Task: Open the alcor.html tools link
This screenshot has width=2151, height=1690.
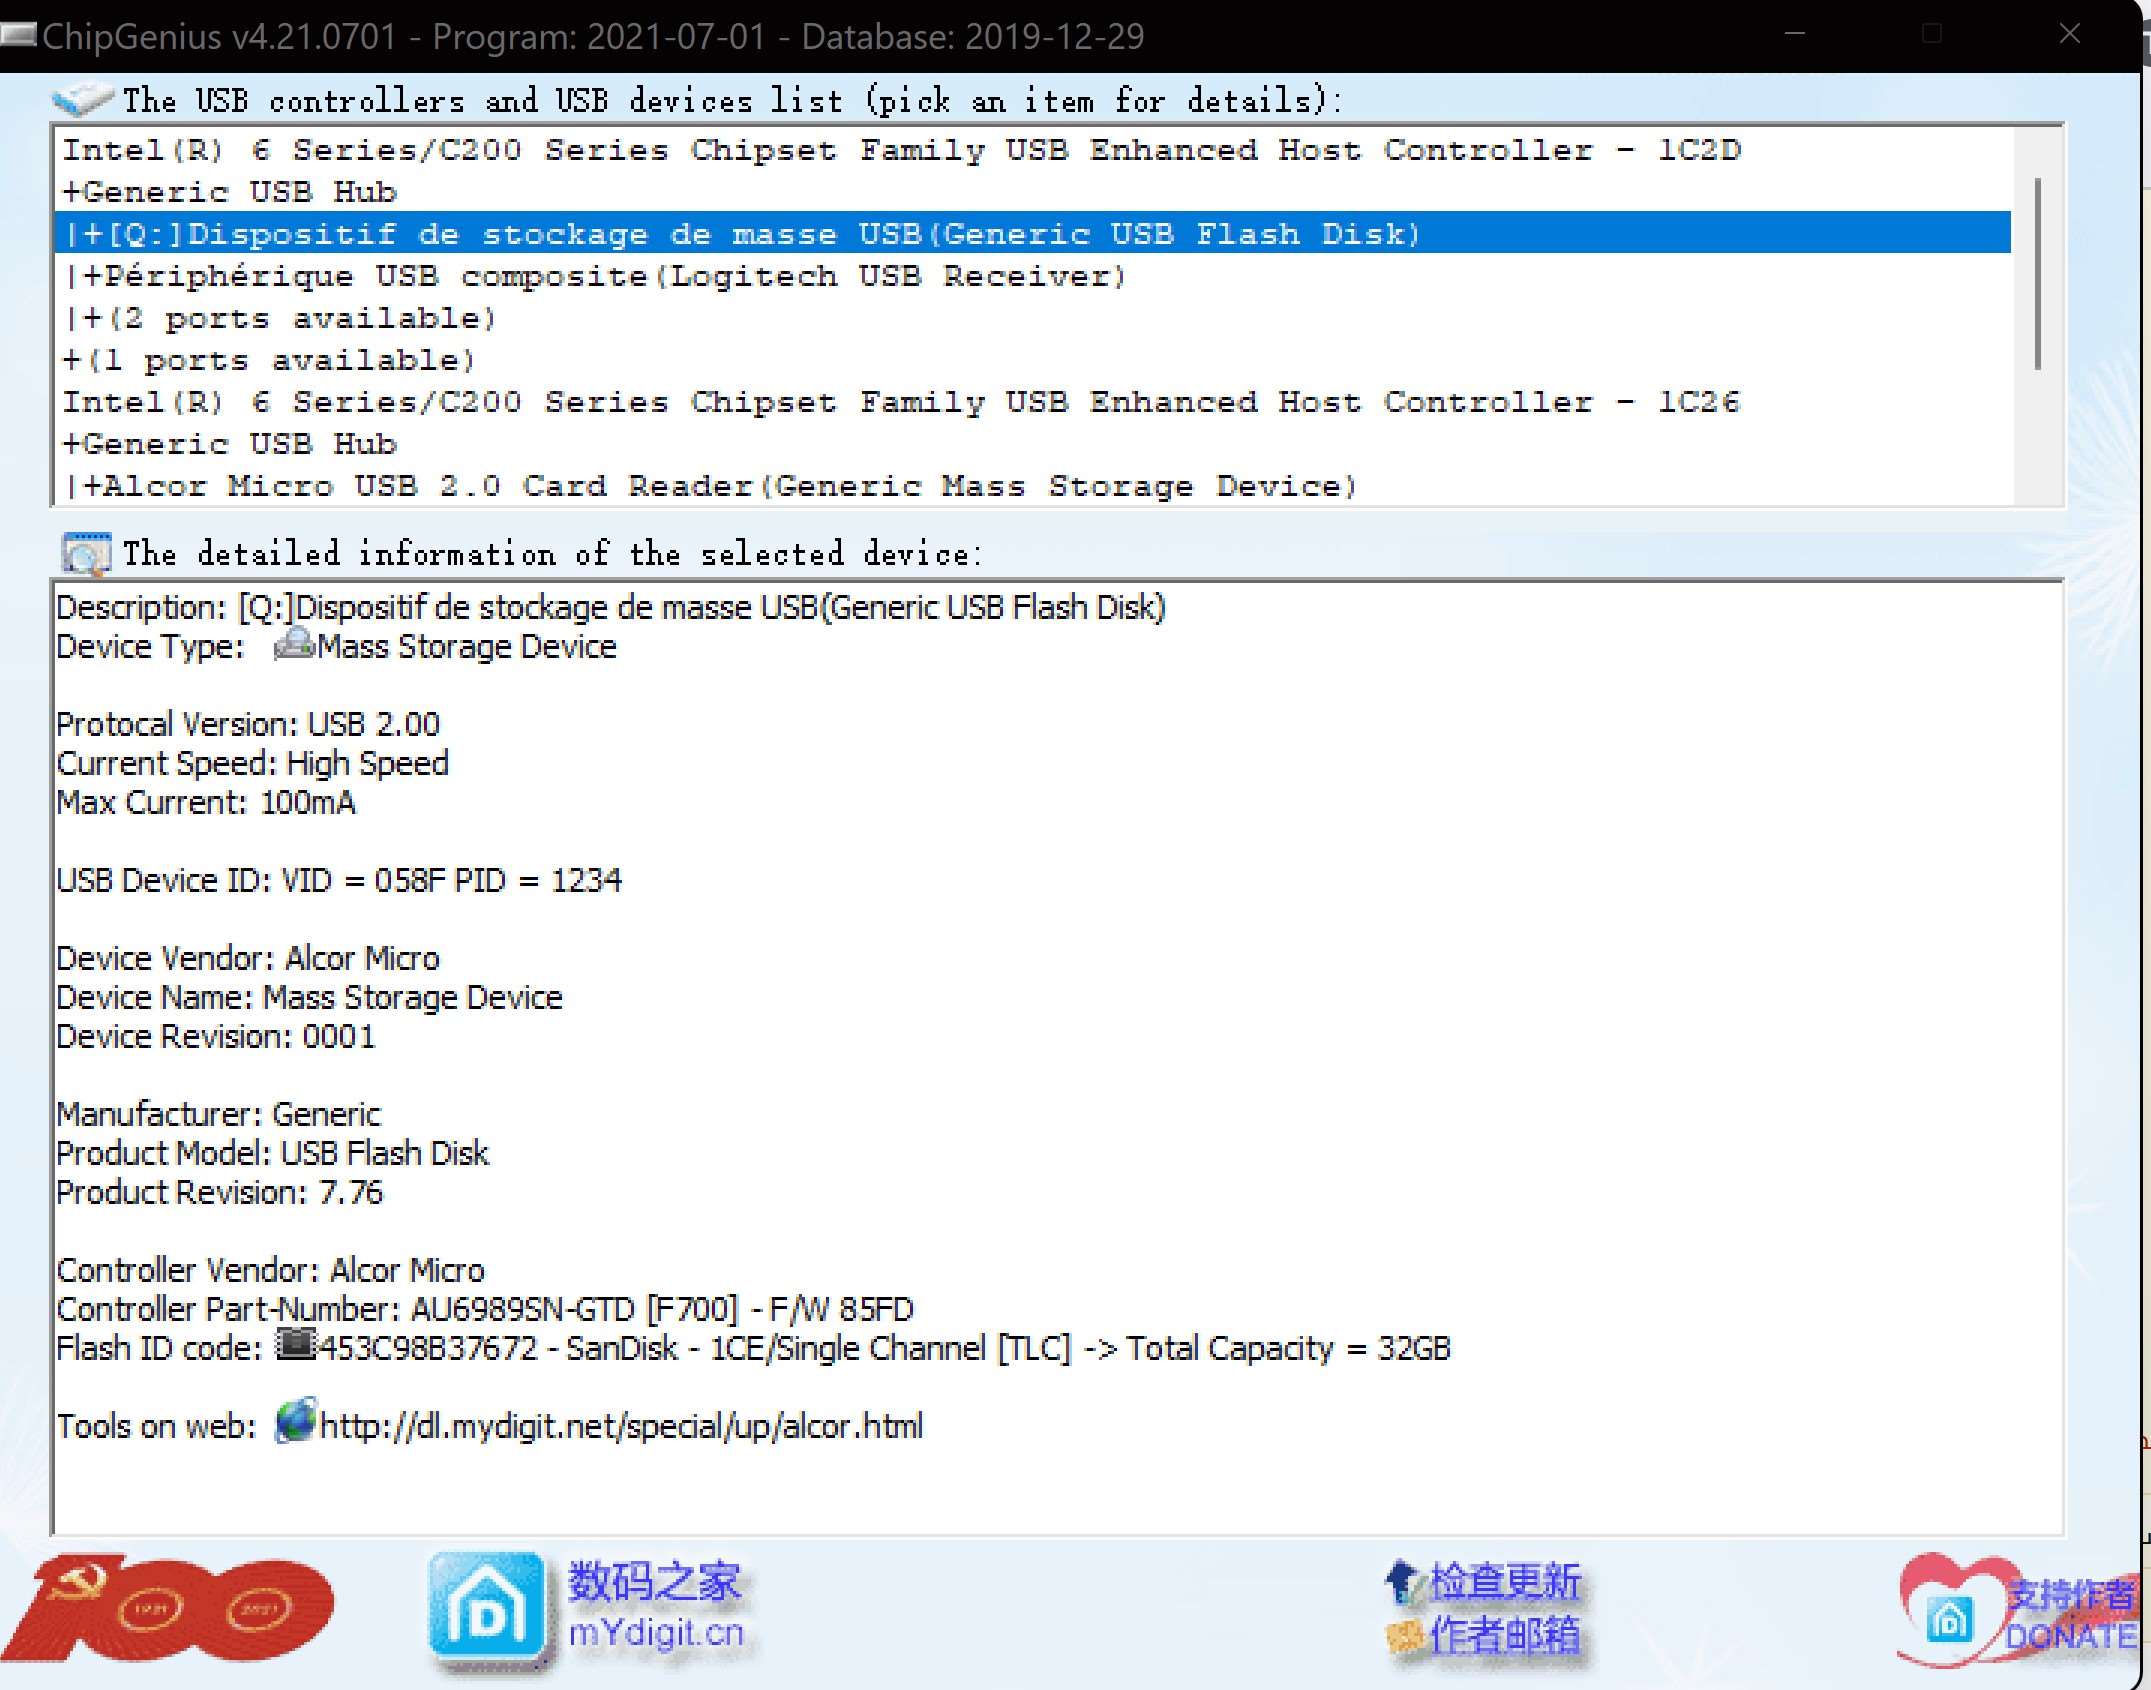Action: tap(621, 1425)
